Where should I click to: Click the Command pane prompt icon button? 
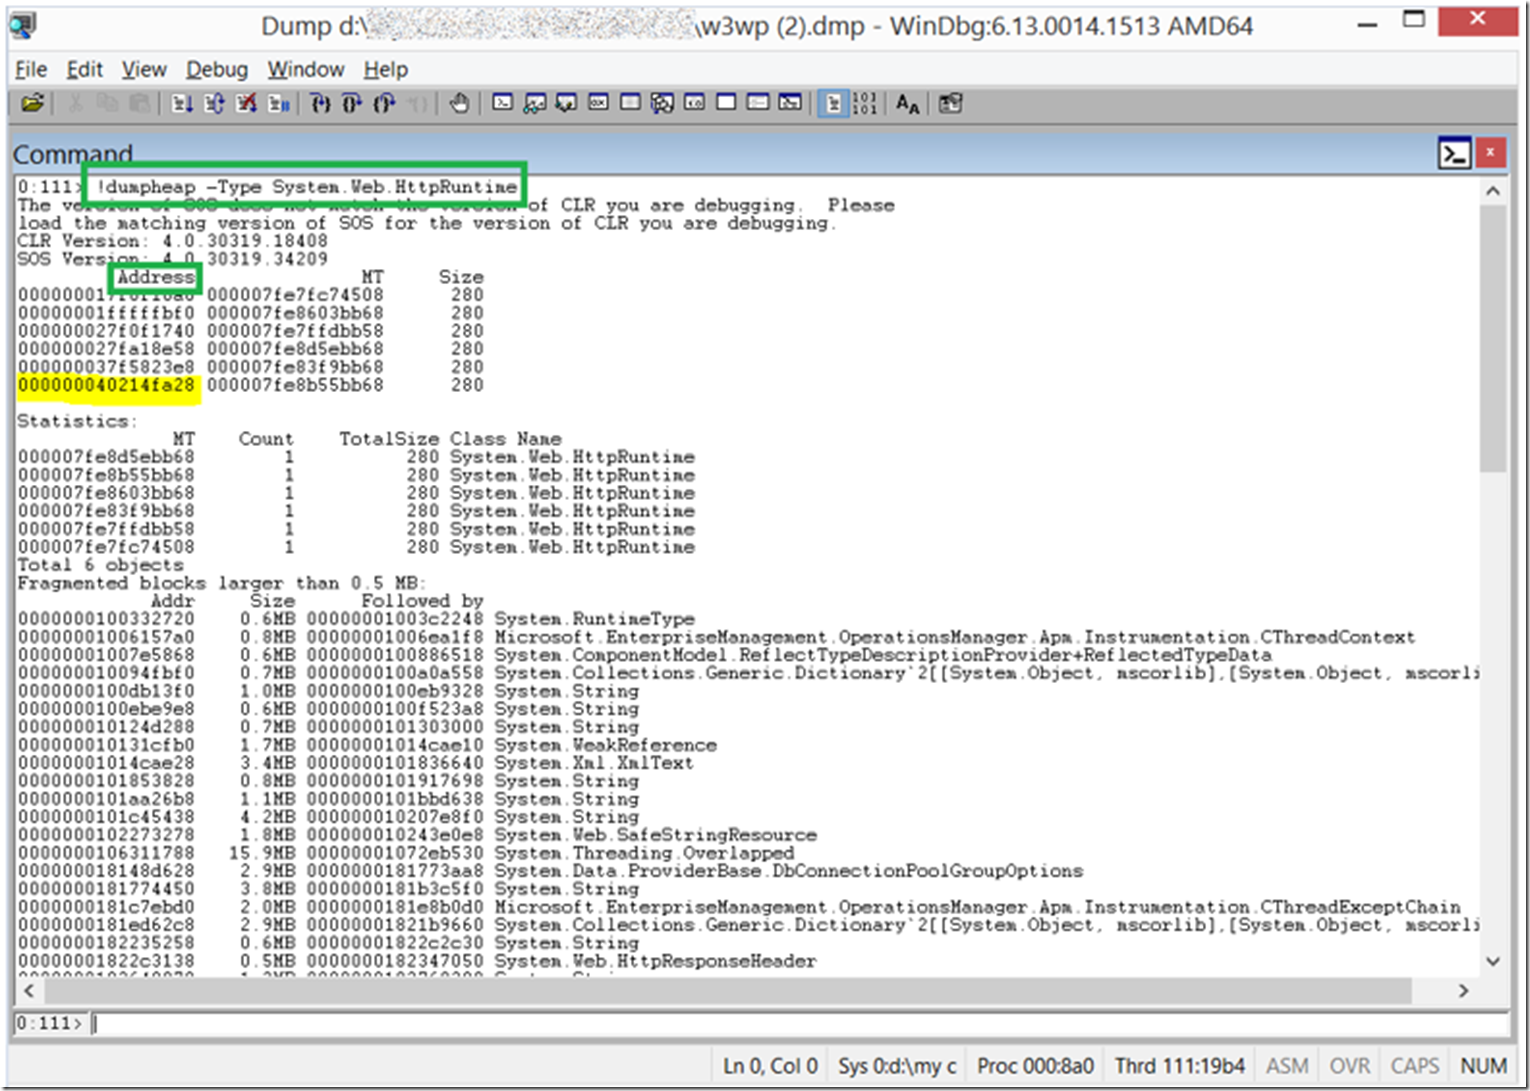(1454, 153)
